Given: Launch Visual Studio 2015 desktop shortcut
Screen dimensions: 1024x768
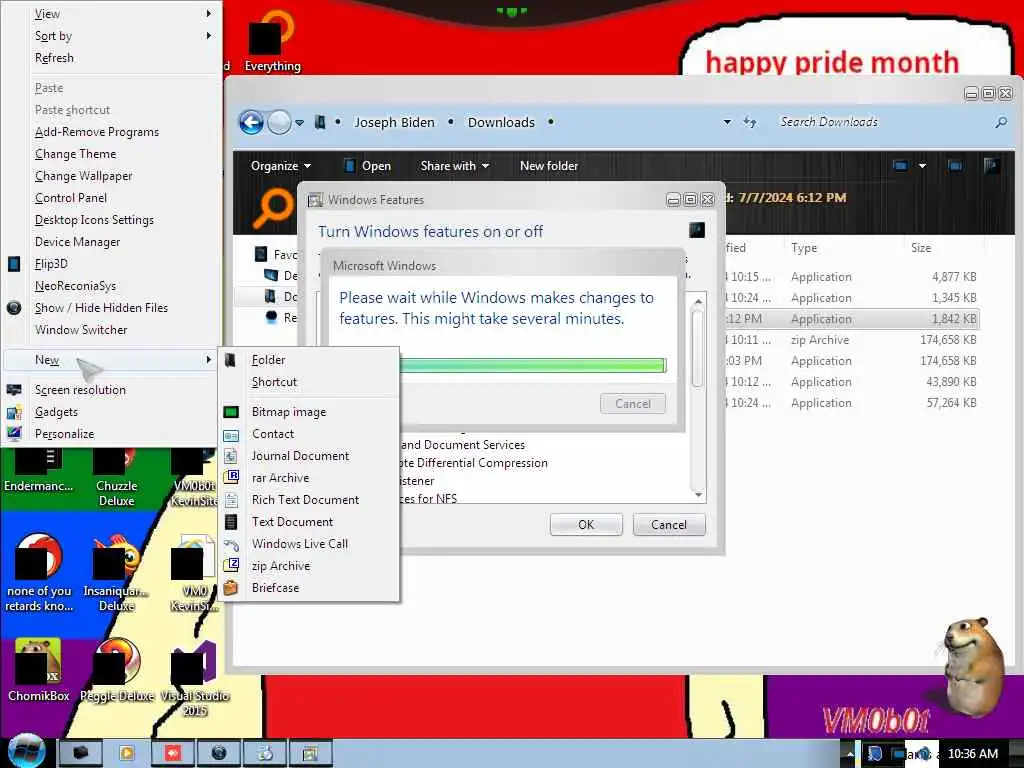Looking at the screenshot, I should pos(194,677).
